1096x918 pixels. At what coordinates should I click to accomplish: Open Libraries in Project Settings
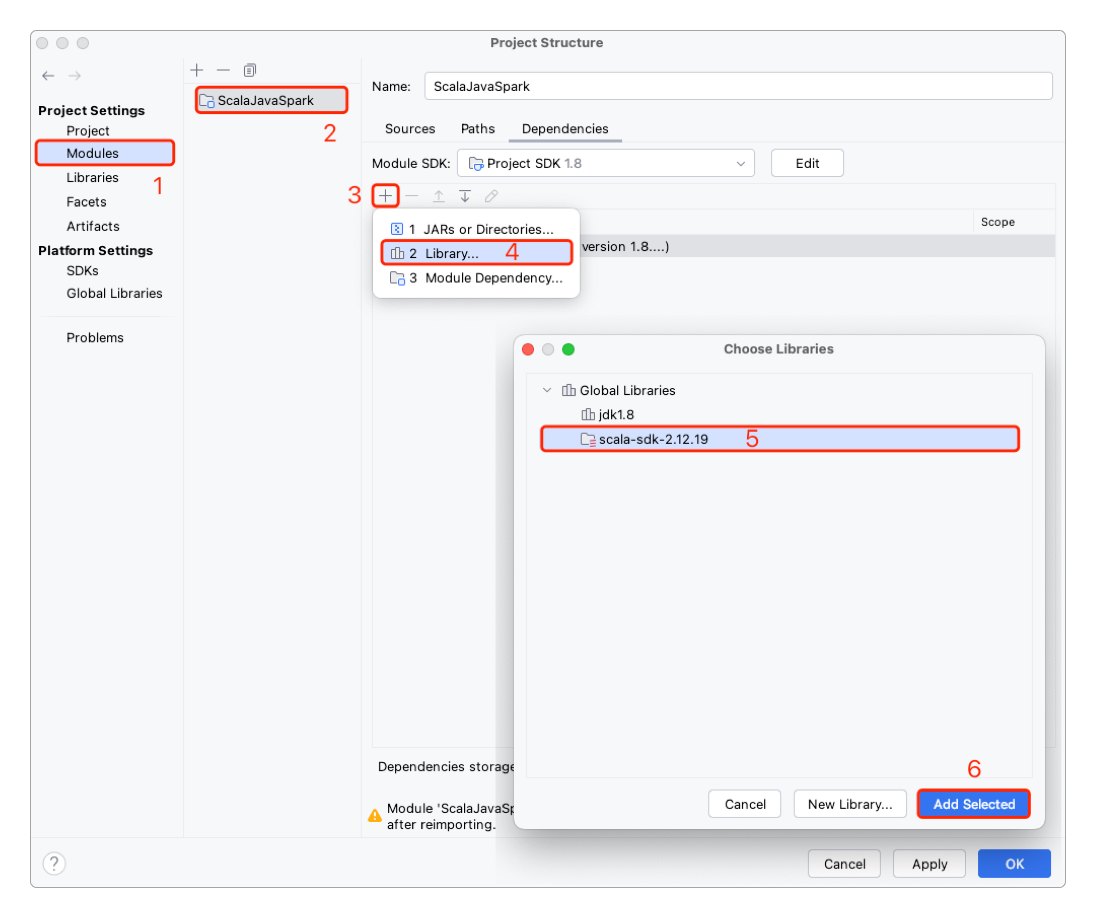(92, 178)
